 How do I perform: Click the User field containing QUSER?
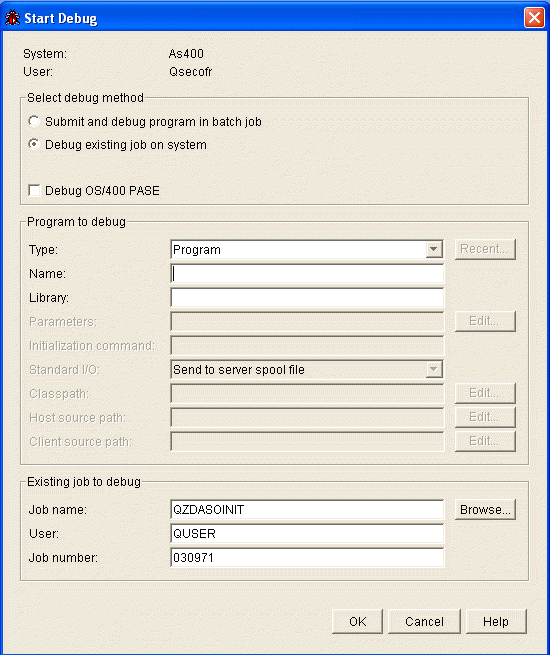click(307, 534)
